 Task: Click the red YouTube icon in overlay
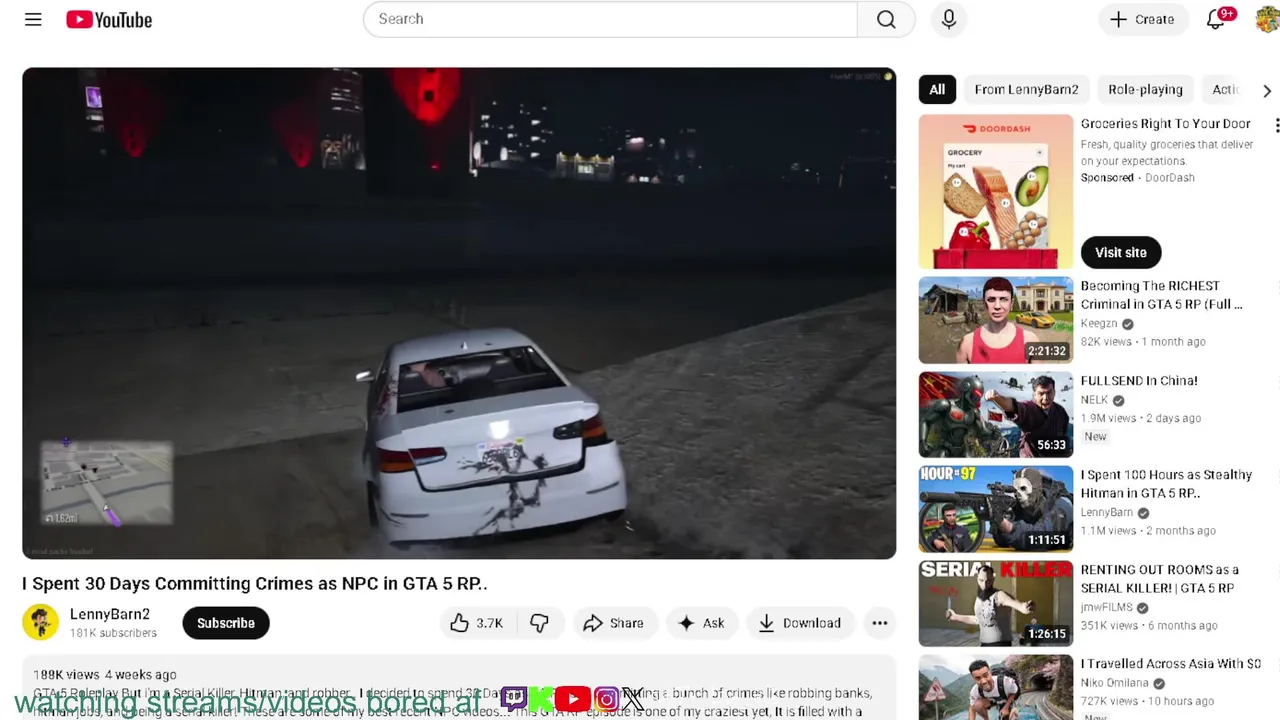click(572, 699)
